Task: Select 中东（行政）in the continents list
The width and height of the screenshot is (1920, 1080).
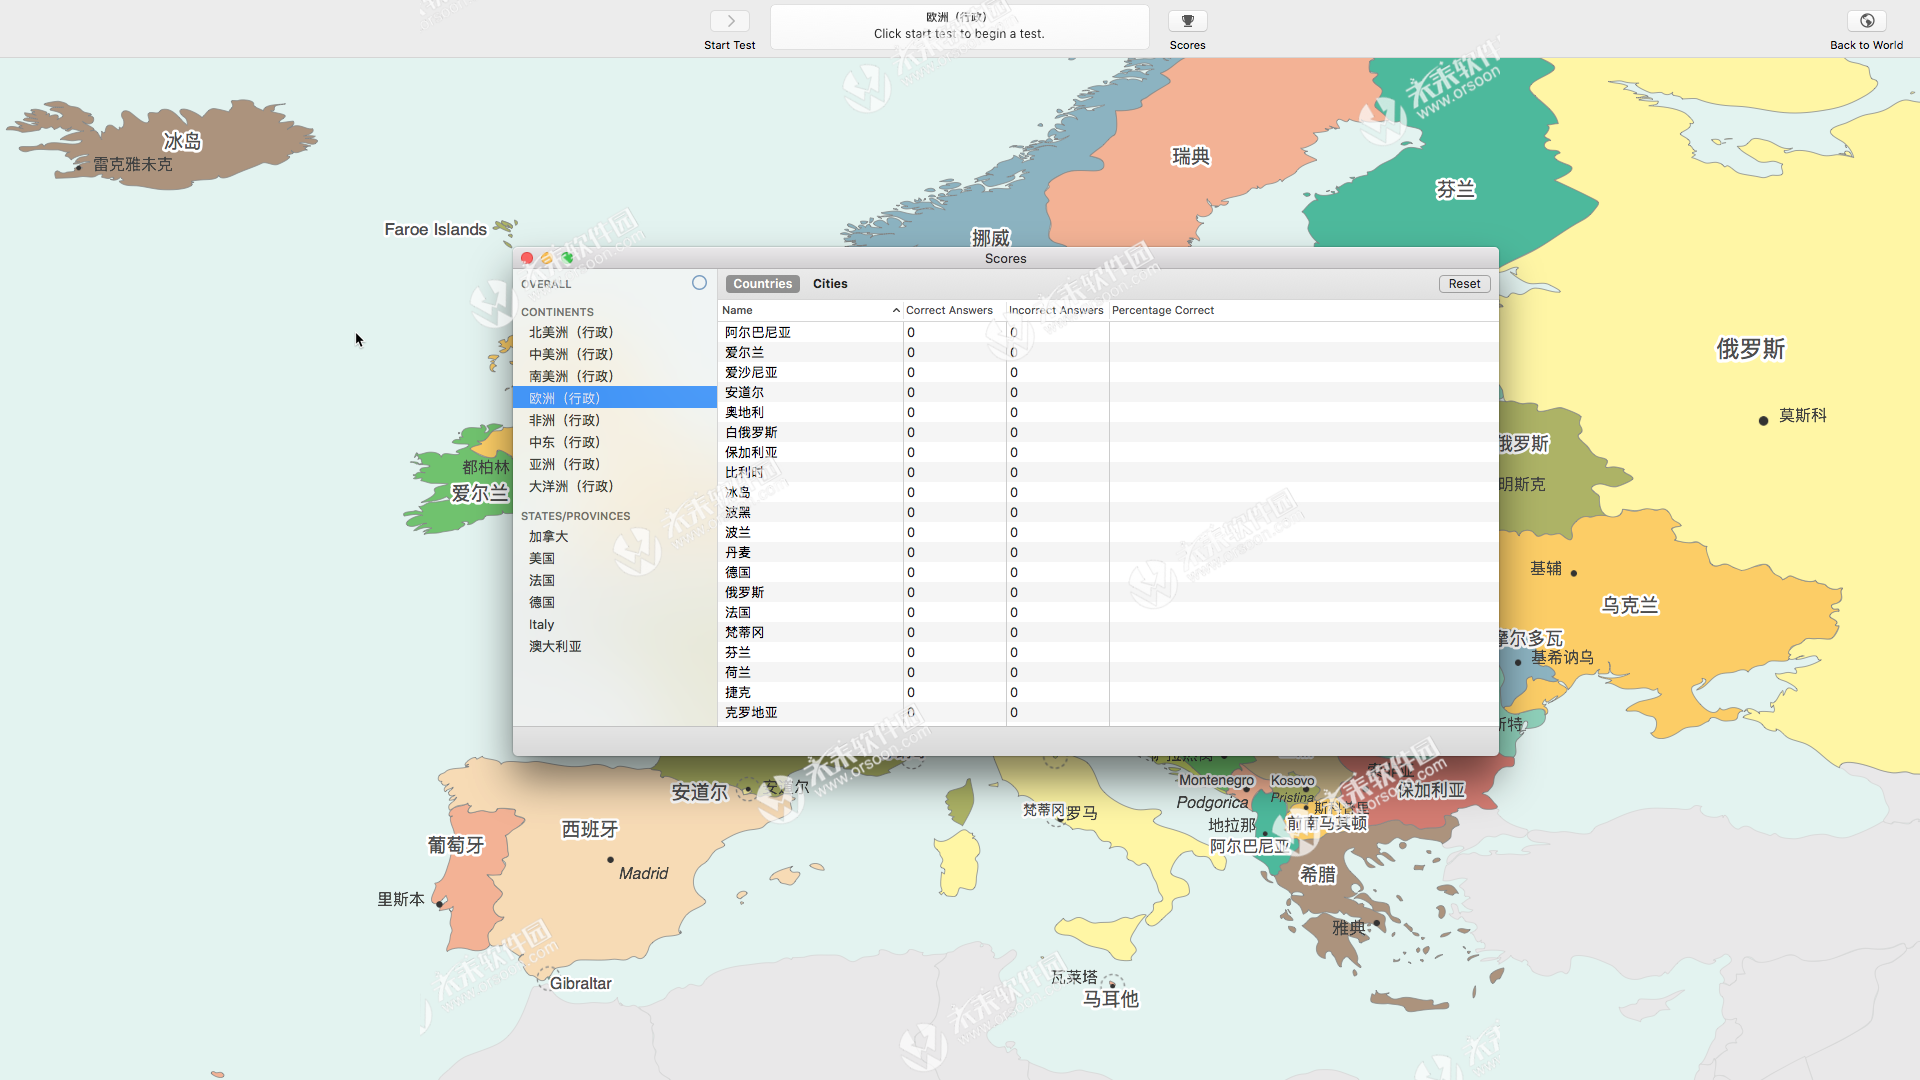Action: [x=614, y=442]
